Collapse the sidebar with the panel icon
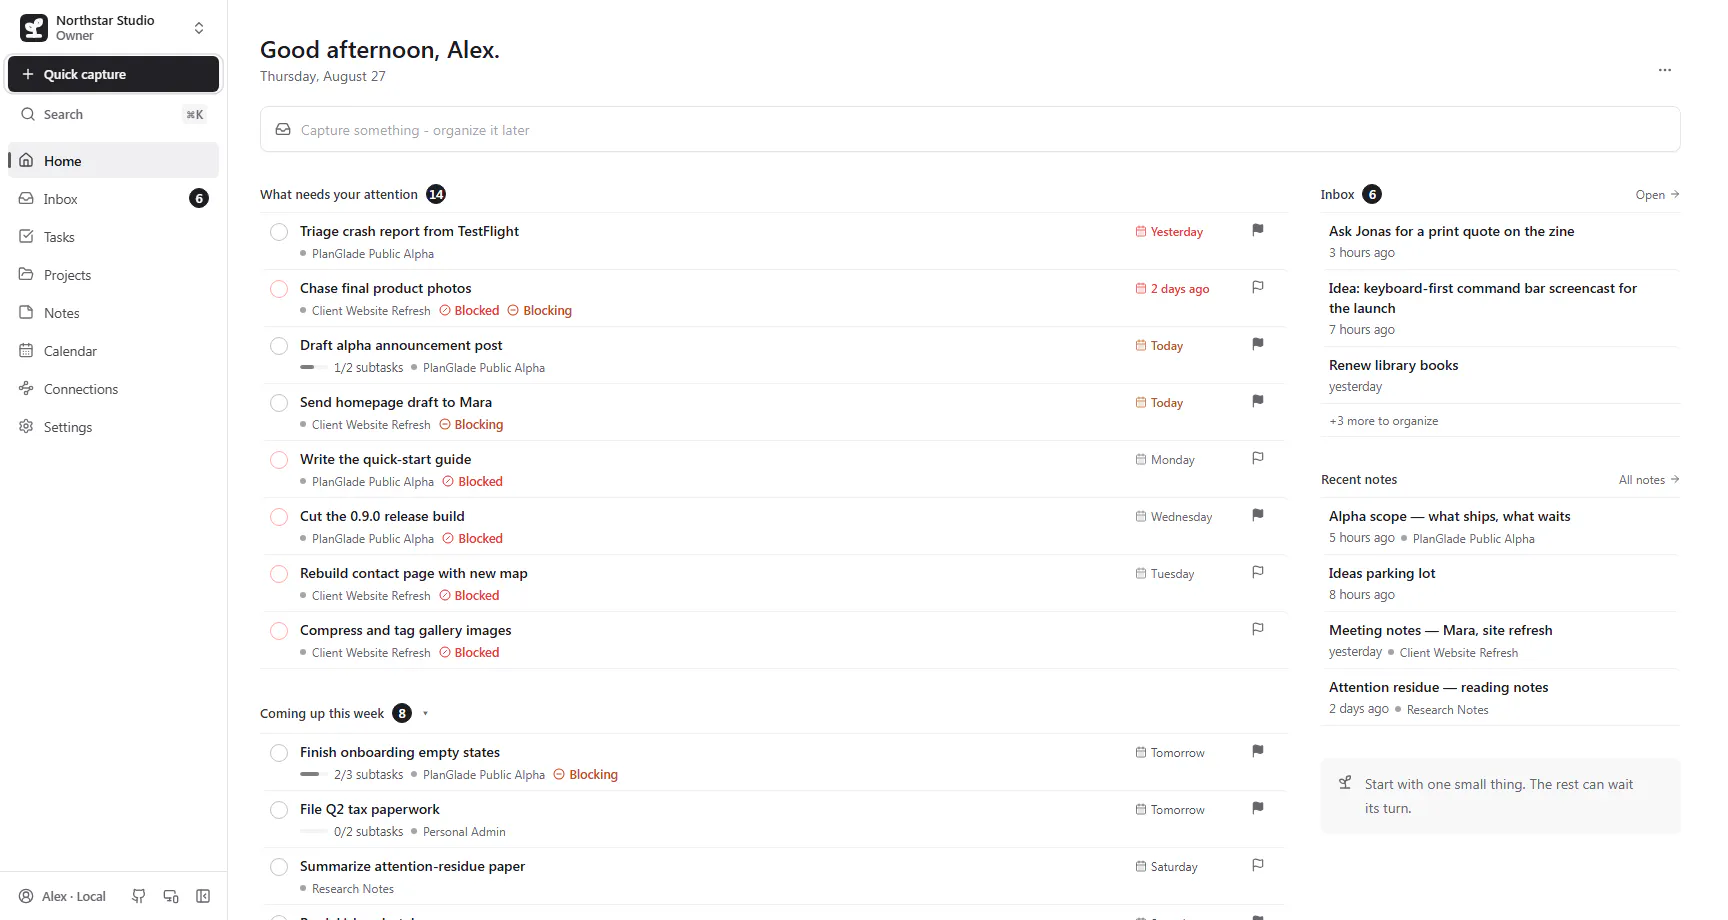 coord(203,896)
